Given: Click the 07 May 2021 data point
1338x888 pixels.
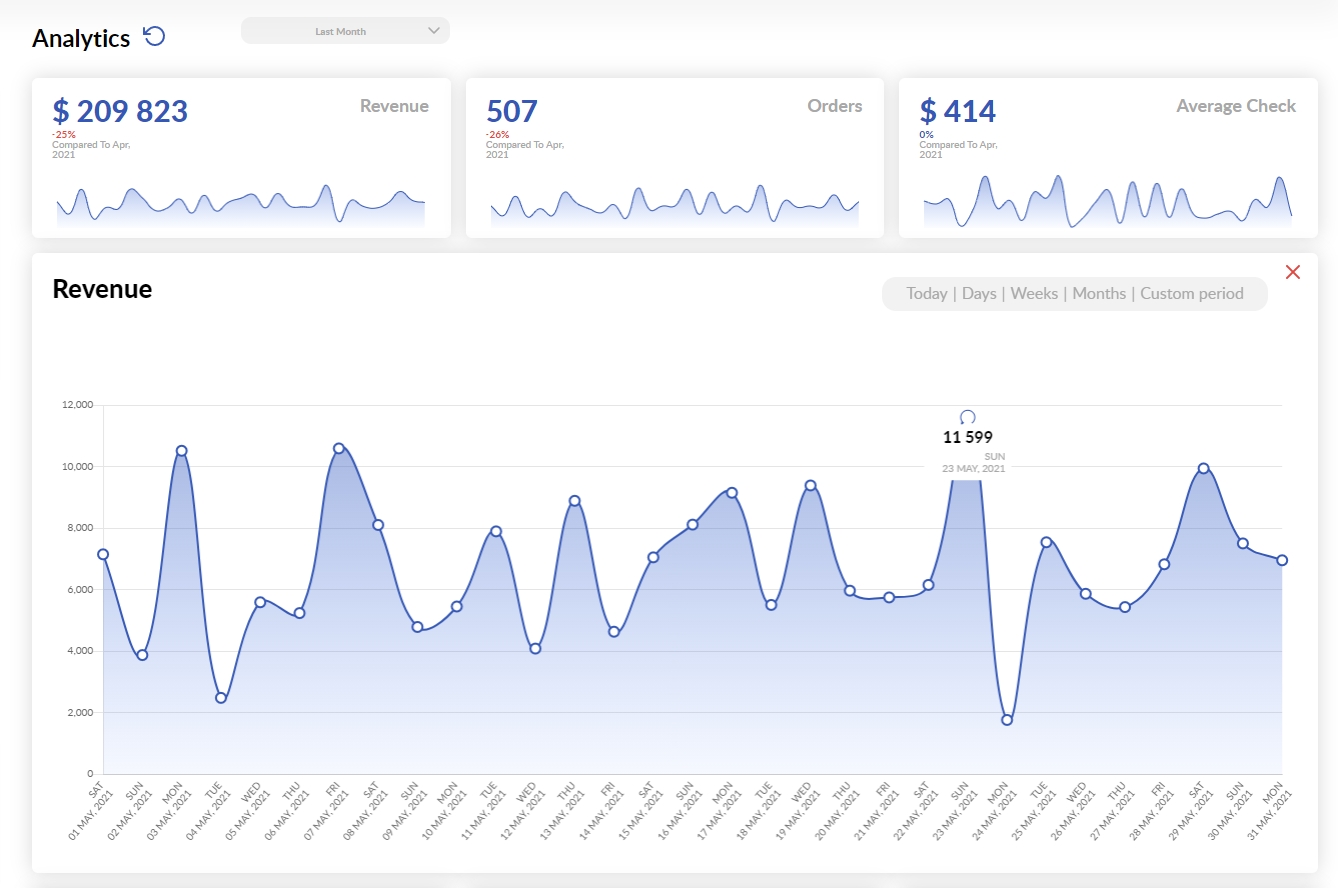Looking at the screenshot, I should pos(339,448).
